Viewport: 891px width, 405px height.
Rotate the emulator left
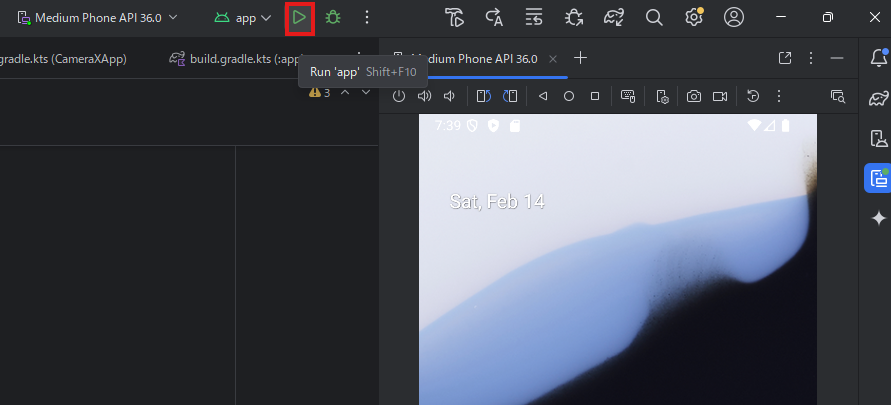[484, 96]
